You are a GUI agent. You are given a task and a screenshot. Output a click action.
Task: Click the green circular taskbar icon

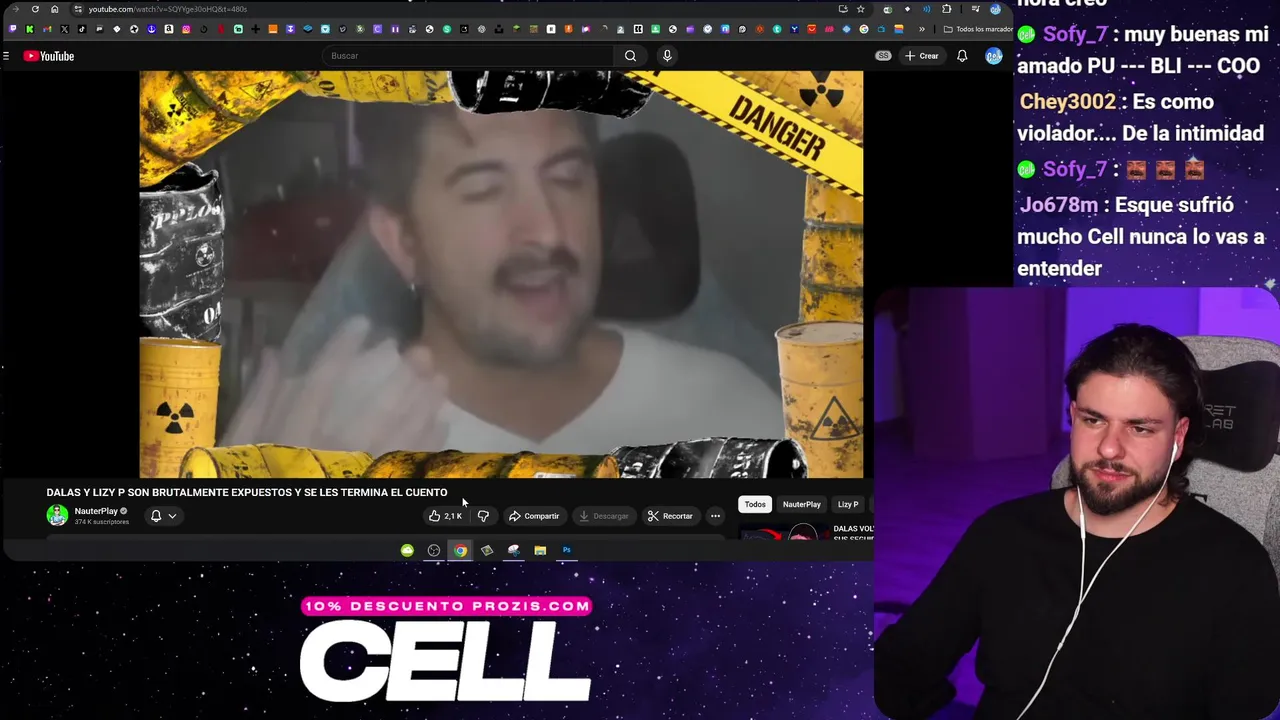pos(407,550)
